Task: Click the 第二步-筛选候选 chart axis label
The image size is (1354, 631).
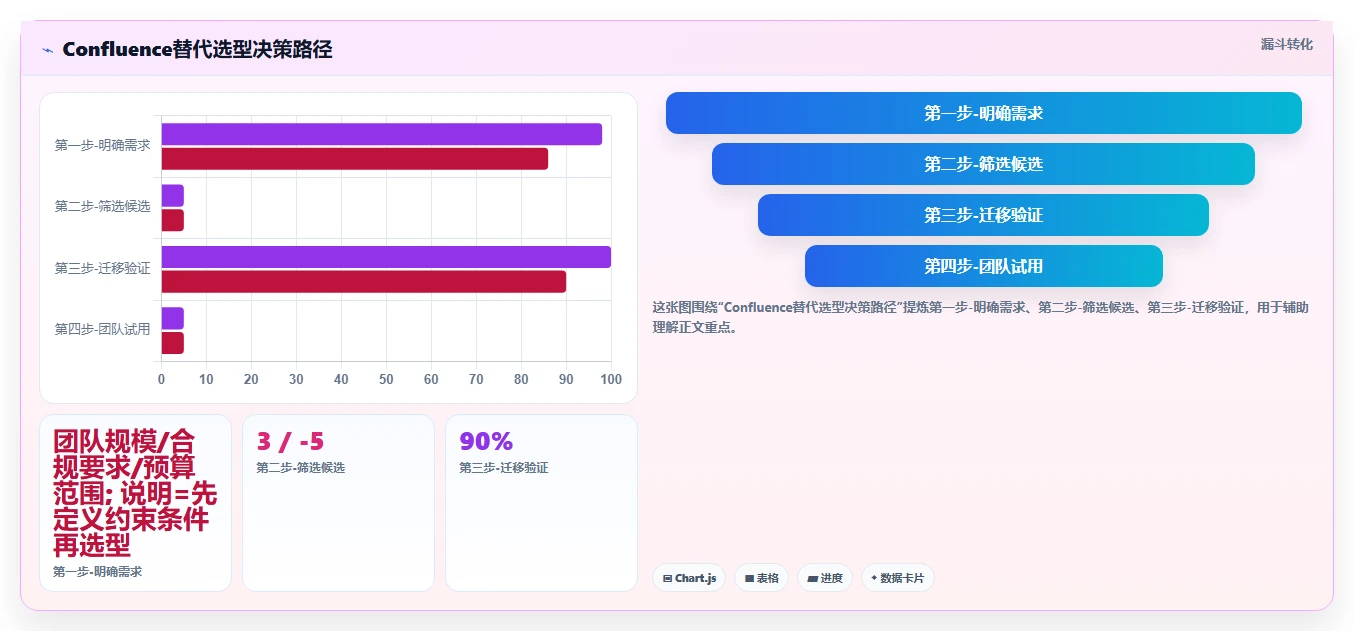Action: pos(102,207)
